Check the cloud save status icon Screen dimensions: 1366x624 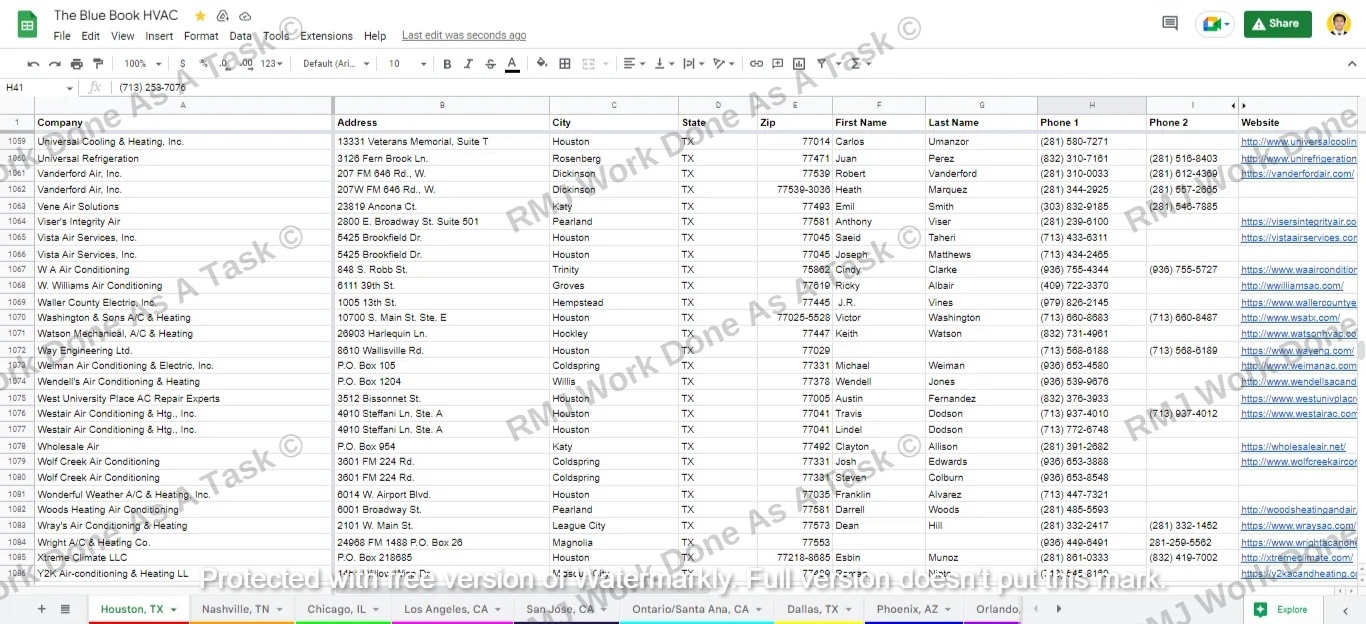245,16
